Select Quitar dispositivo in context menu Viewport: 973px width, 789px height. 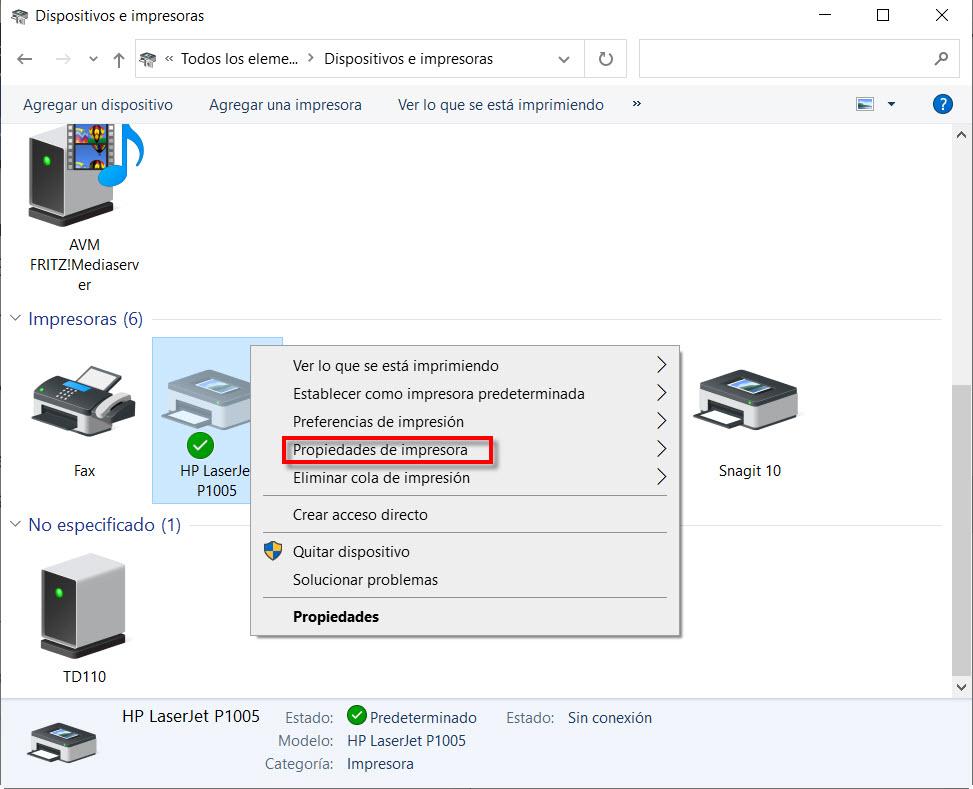tap(351, 552)
